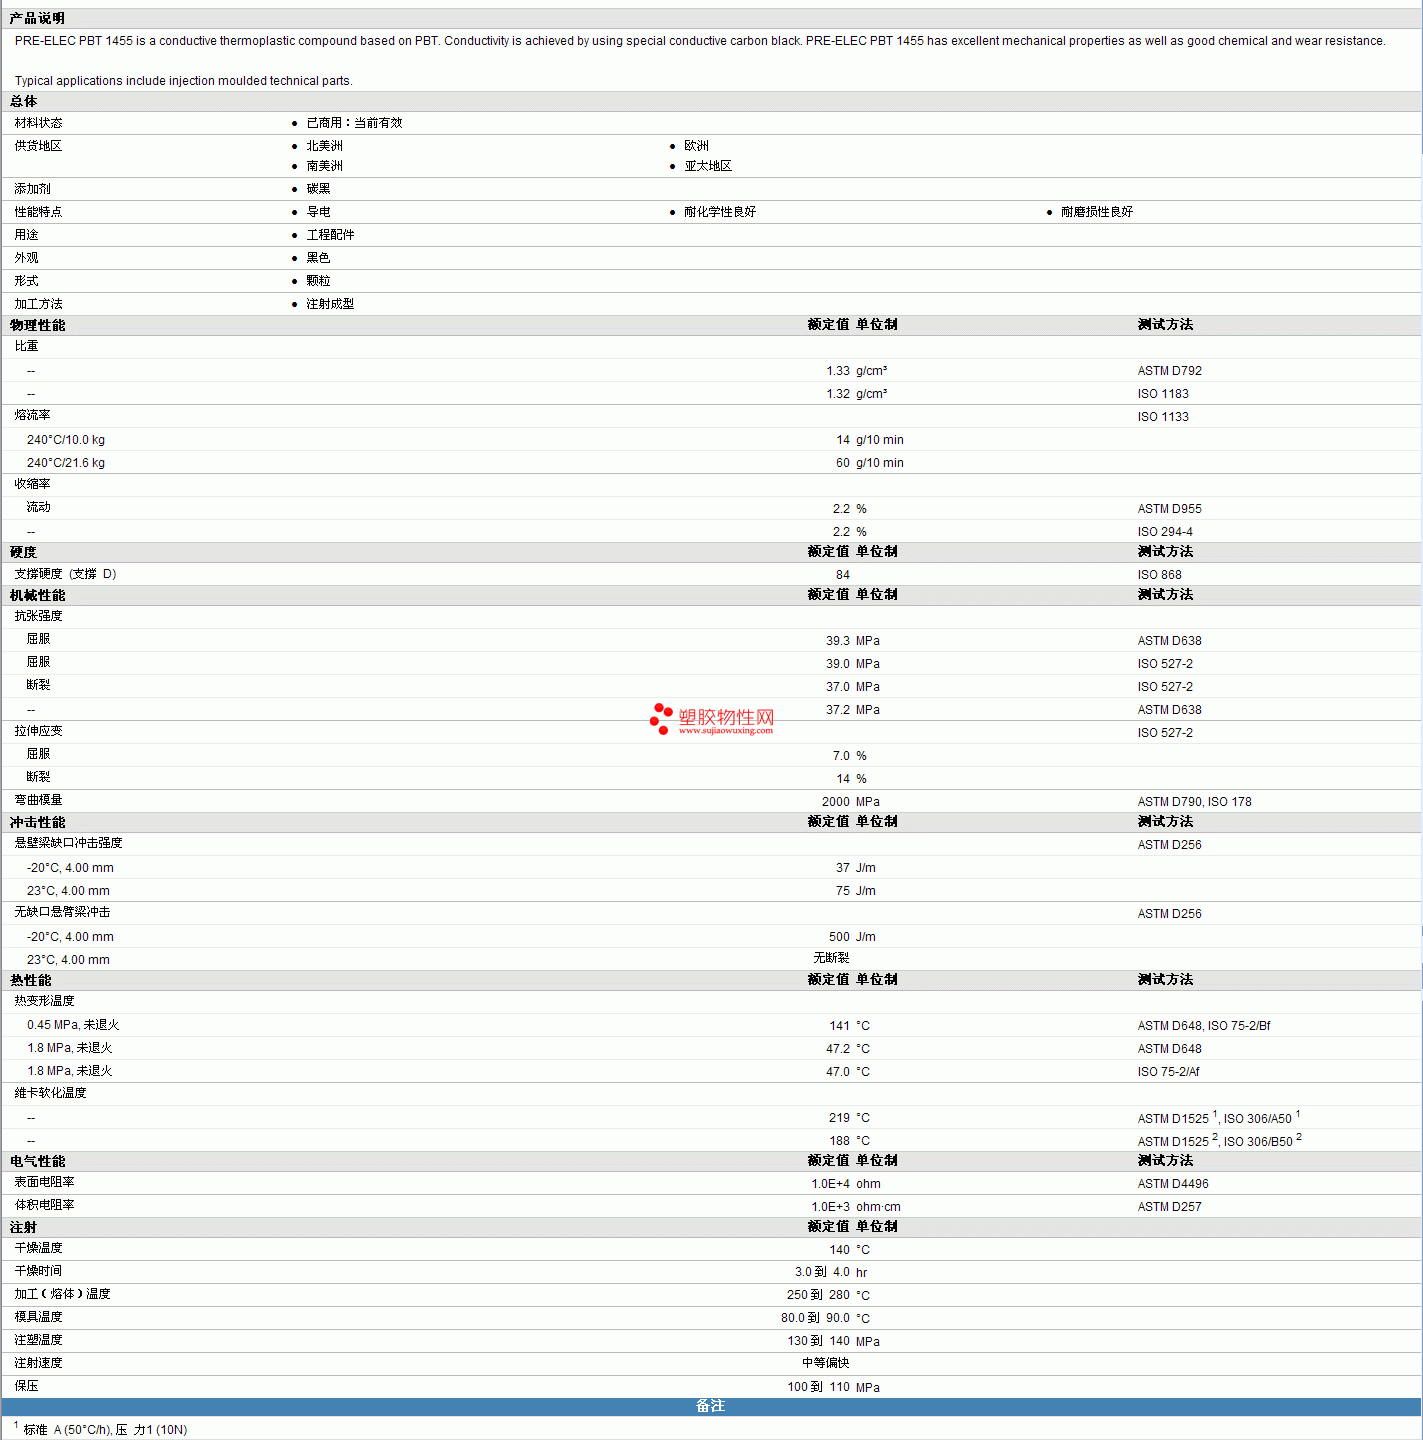Click the 维卡软化温度 row label
Viewport: 1423px width, 1440px height.
[x=50, y=1093]
